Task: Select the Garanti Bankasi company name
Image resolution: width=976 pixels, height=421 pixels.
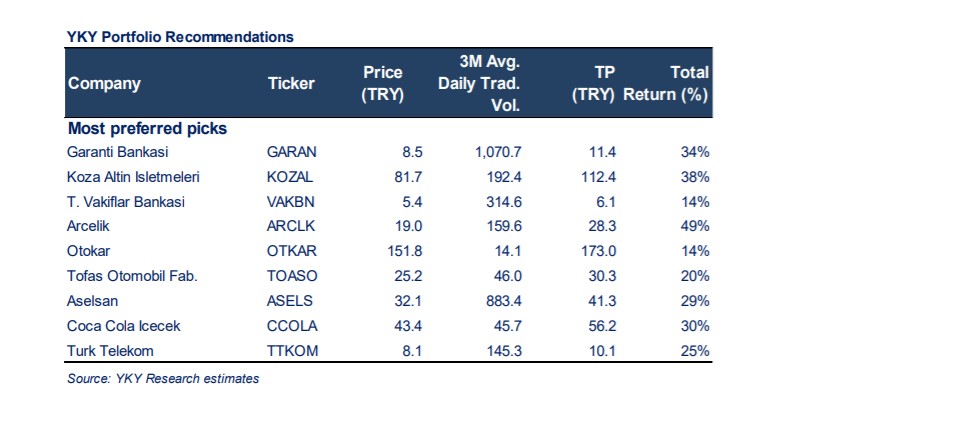Action: point(117,152)
